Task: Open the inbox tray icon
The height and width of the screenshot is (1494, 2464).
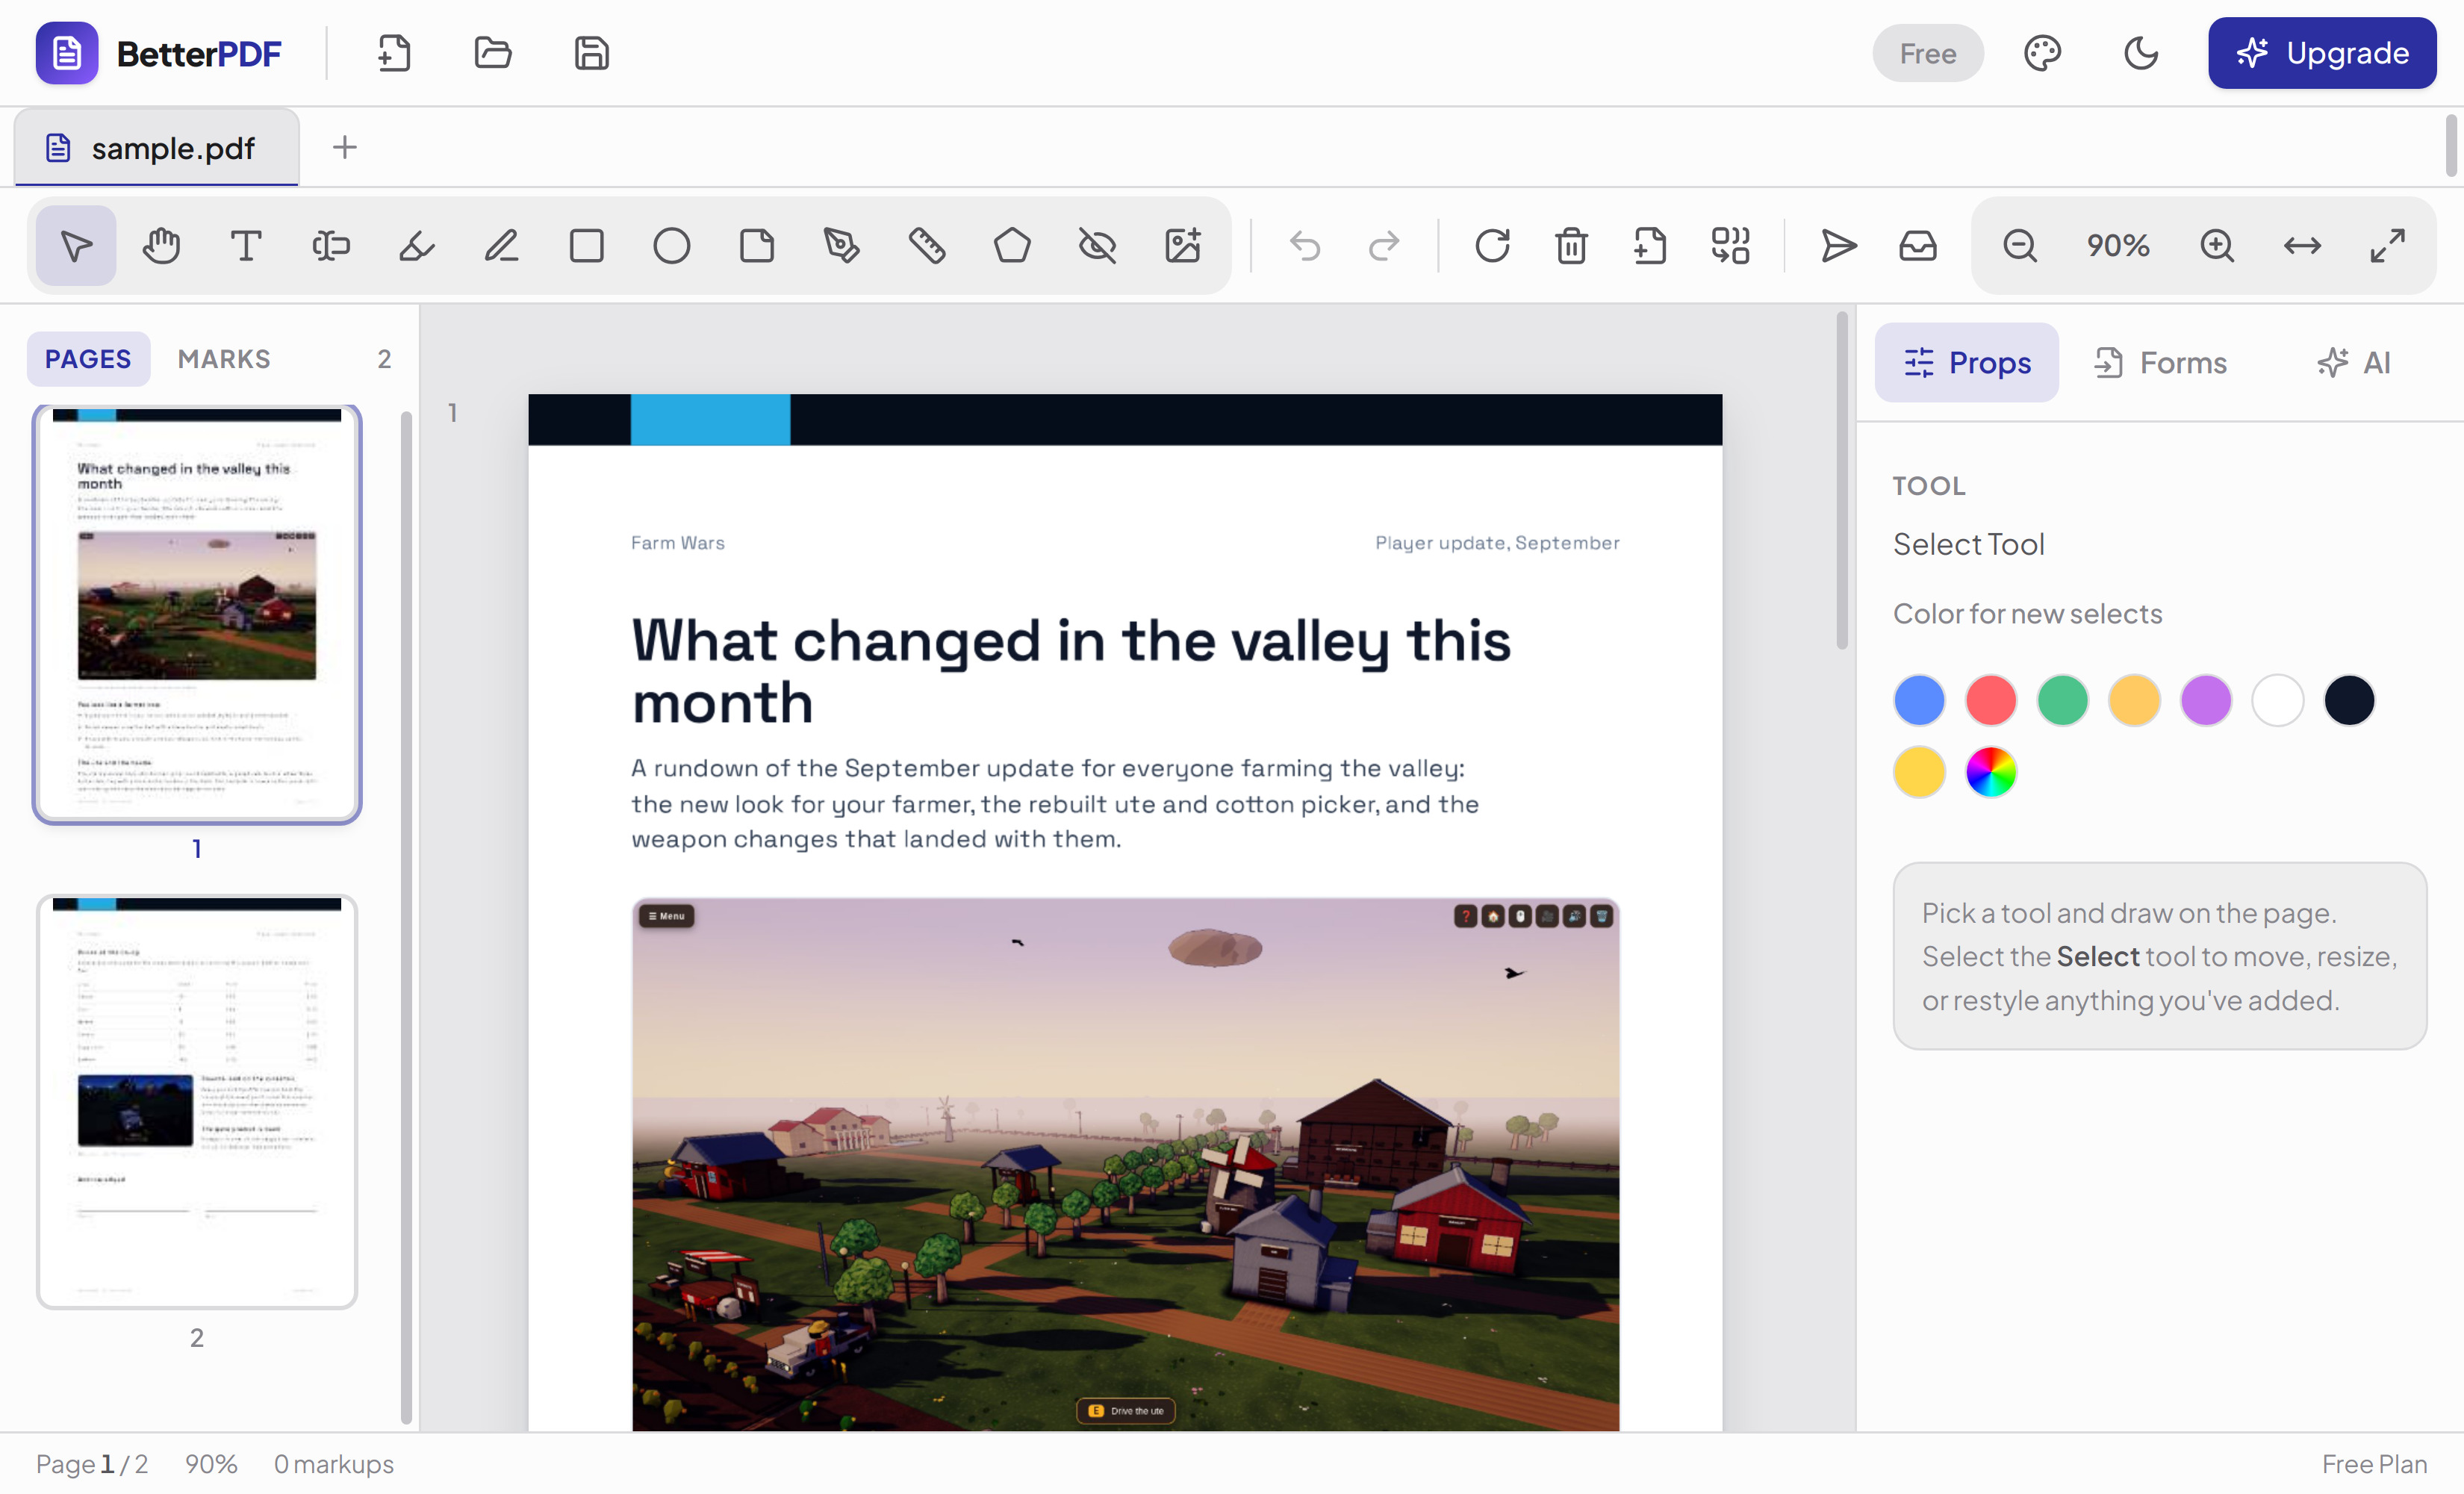Action: (x=1917, y=245)
